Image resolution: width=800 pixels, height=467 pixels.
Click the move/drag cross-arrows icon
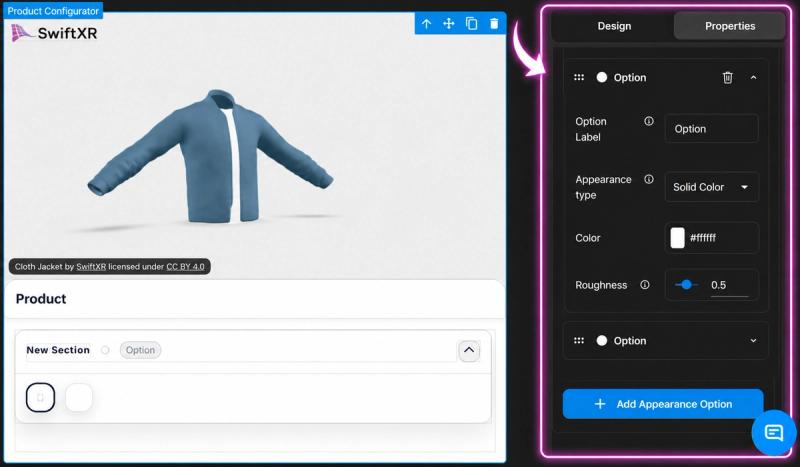(x=448, y=24)
